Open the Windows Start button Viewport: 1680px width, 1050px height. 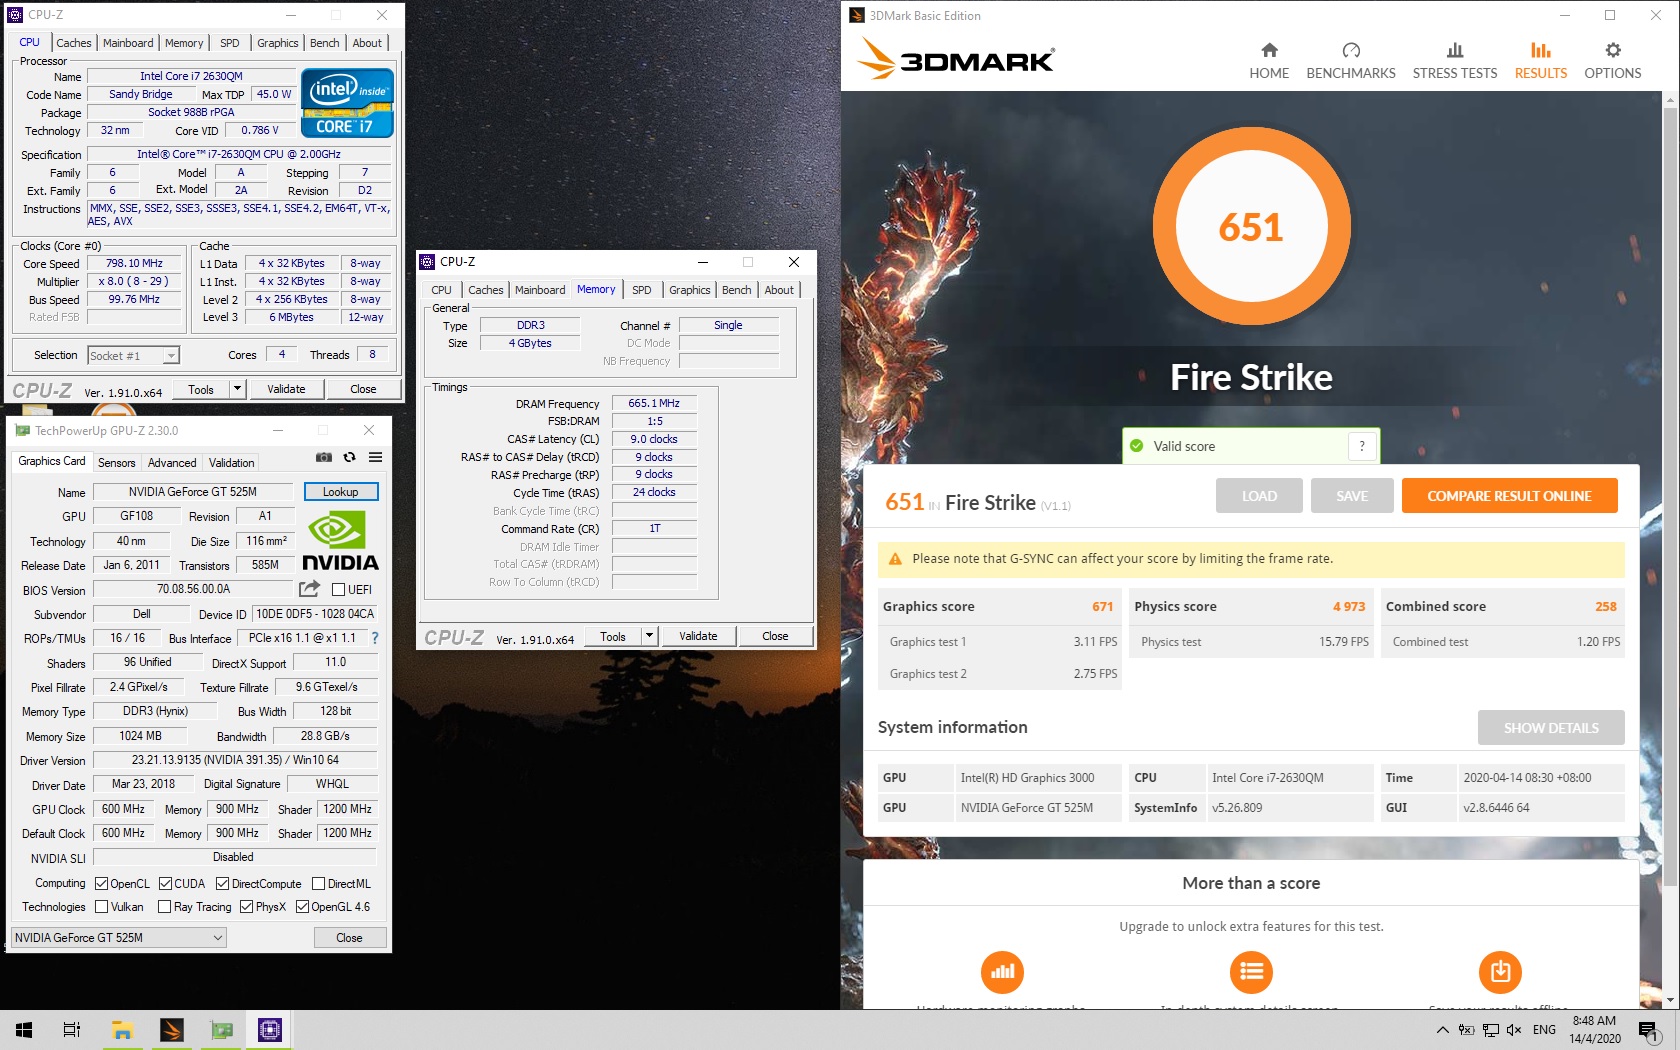tap(24, 1030)
